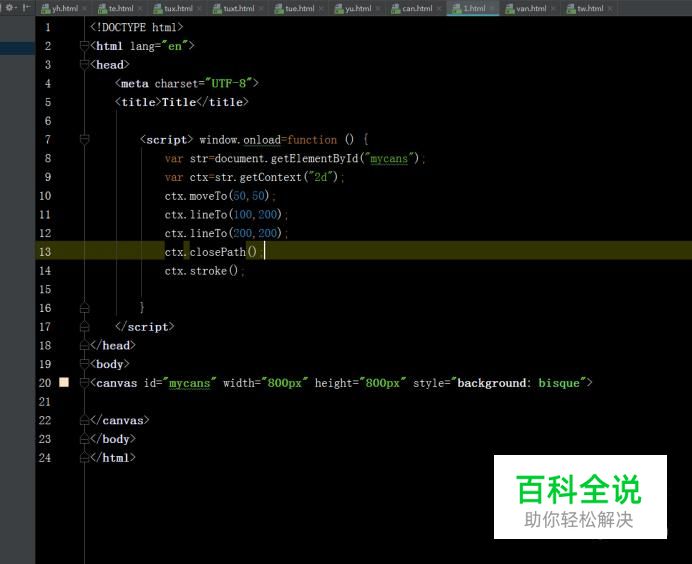
Task: Switch to the te.html tab
Action: [121, 8]
